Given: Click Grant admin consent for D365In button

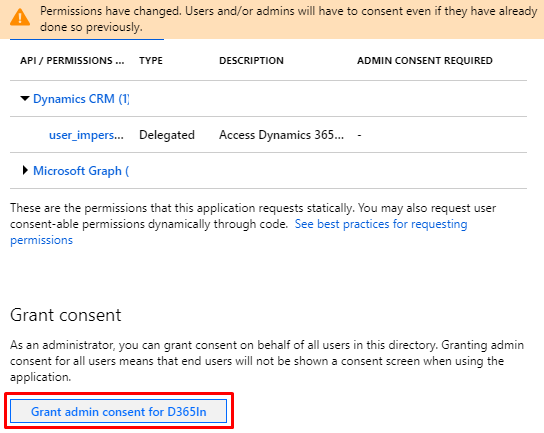Looking at the screenshot, I should point(118,411).
